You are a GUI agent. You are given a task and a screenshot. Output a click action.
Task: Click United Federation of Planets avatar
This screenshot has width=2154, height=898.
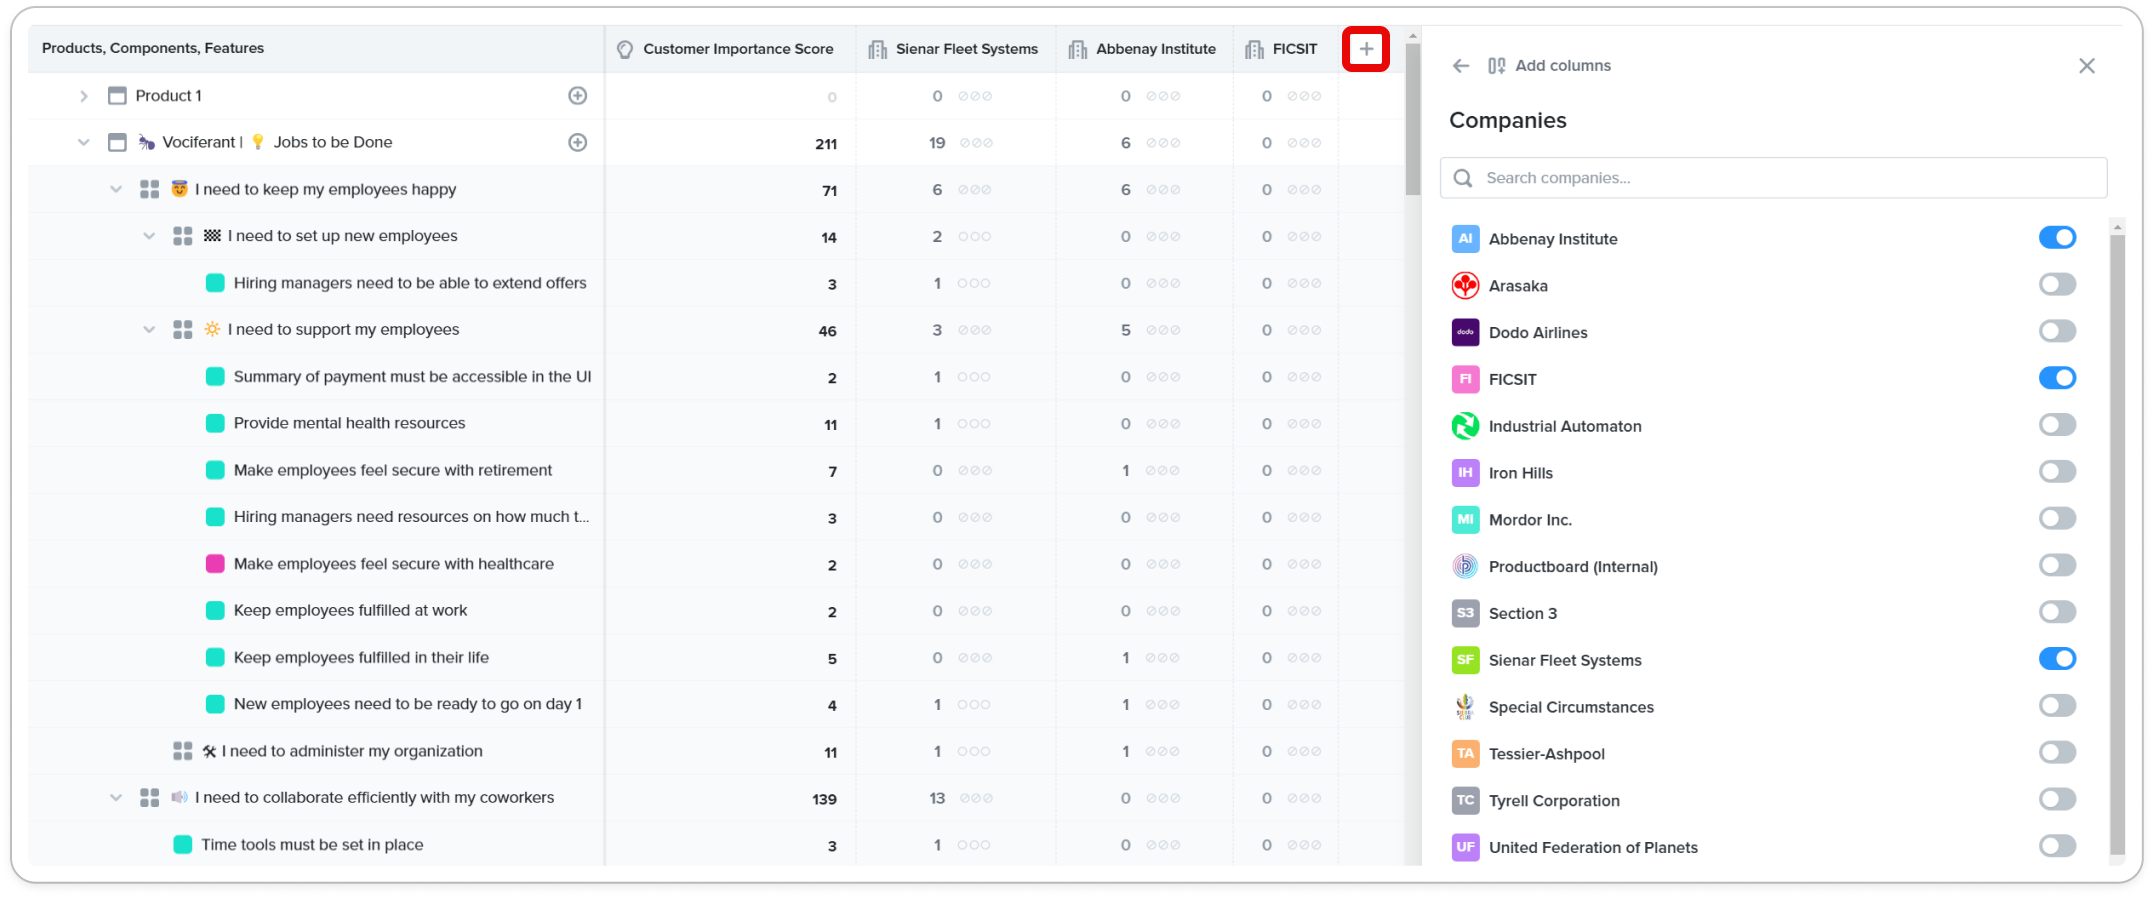tap(1465, 847)
